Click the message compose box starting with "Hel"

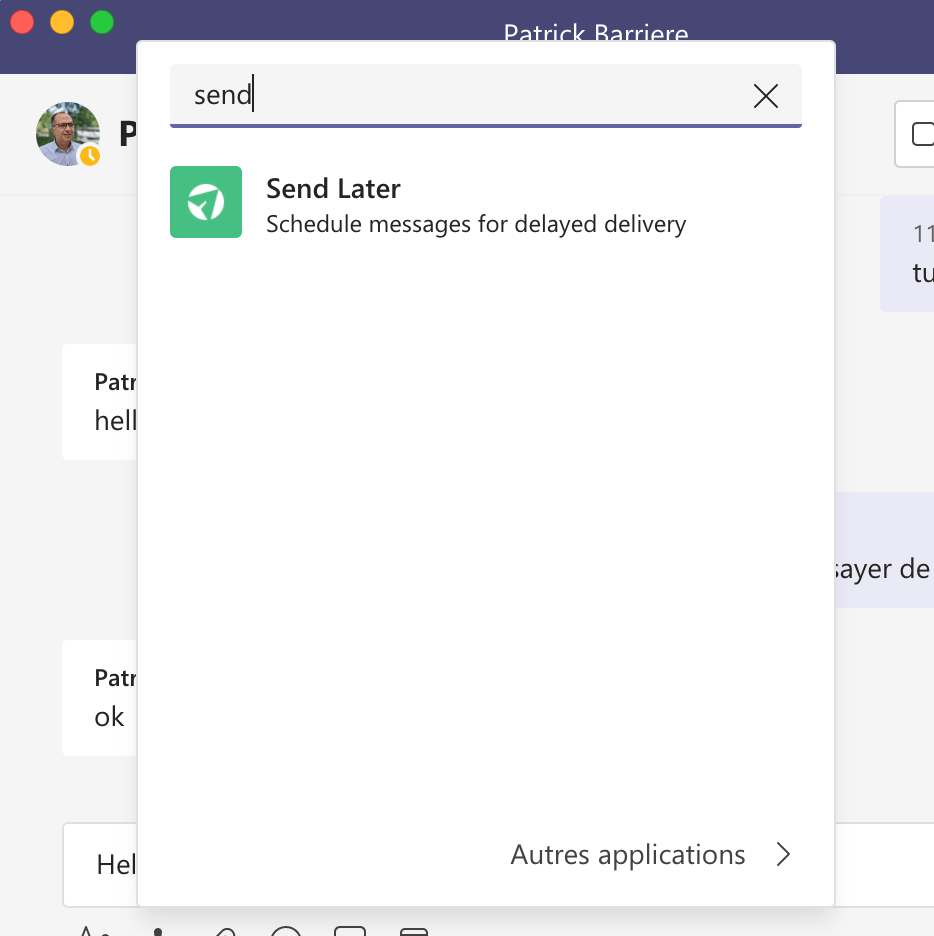[x=100, y=864]
